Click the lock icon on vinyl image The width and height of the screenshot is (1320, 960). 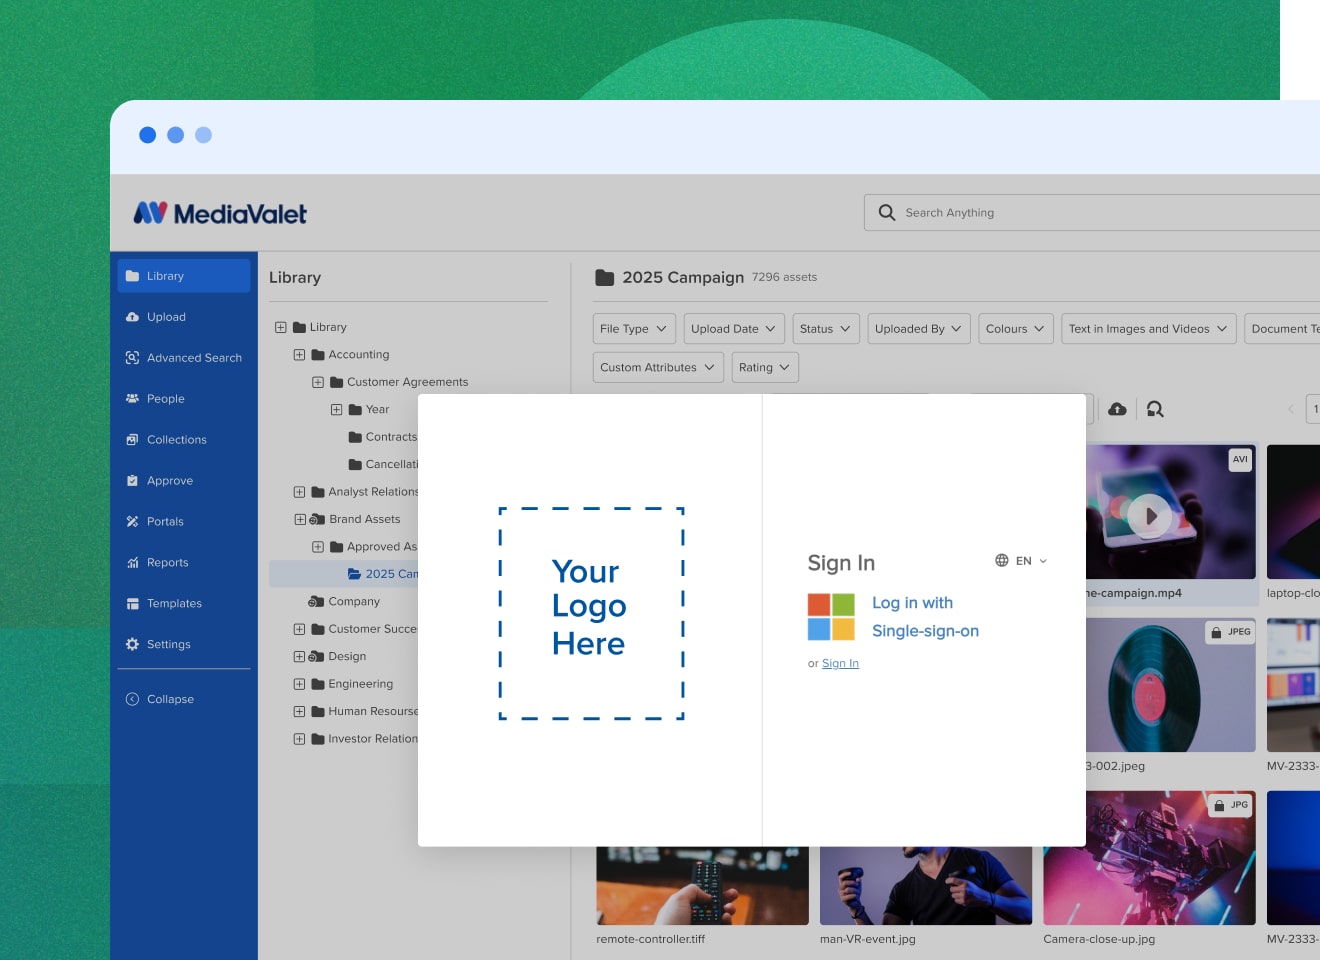coord(1217,633)
